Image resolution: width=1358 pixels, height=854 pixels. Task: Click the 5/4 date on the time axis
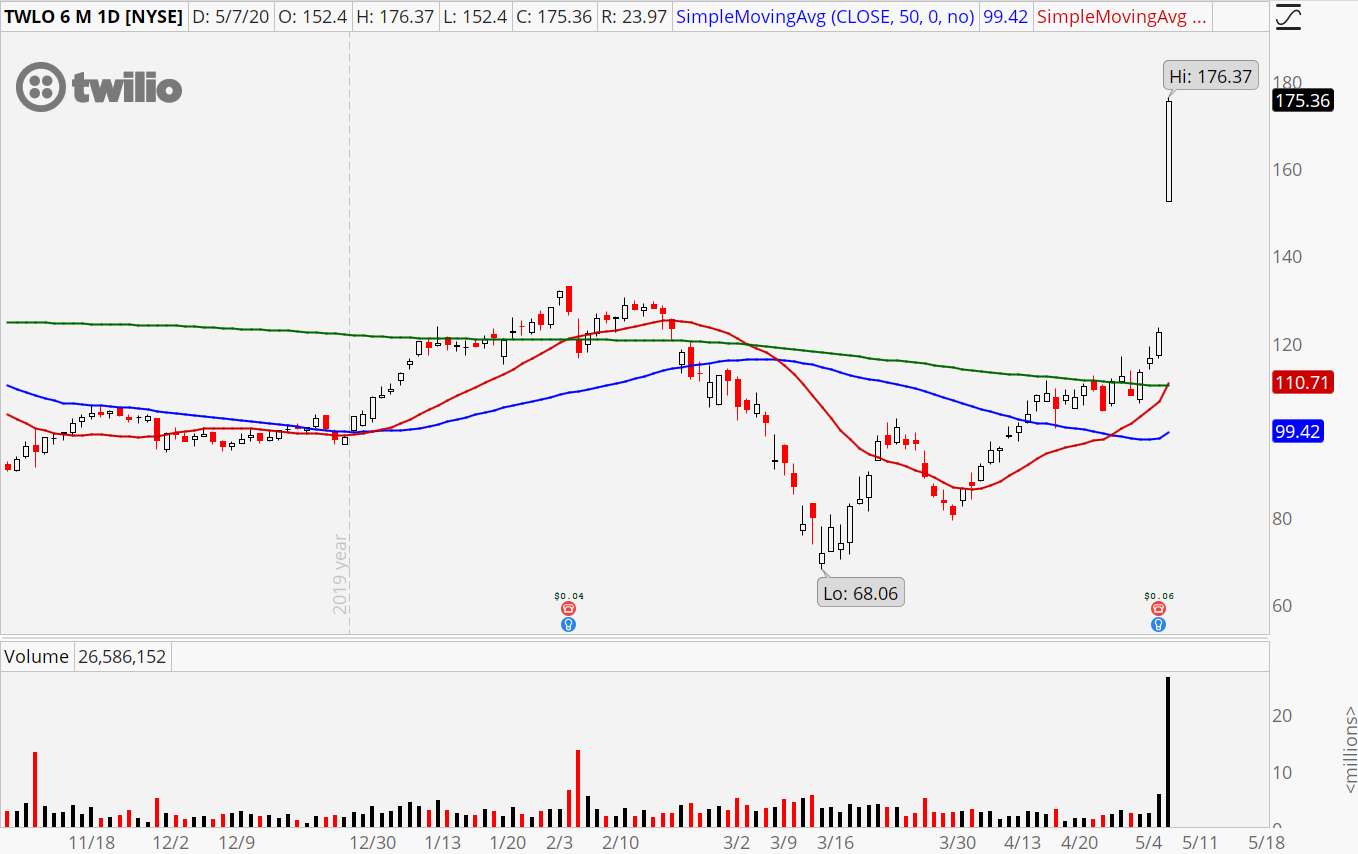[1149, 842]
